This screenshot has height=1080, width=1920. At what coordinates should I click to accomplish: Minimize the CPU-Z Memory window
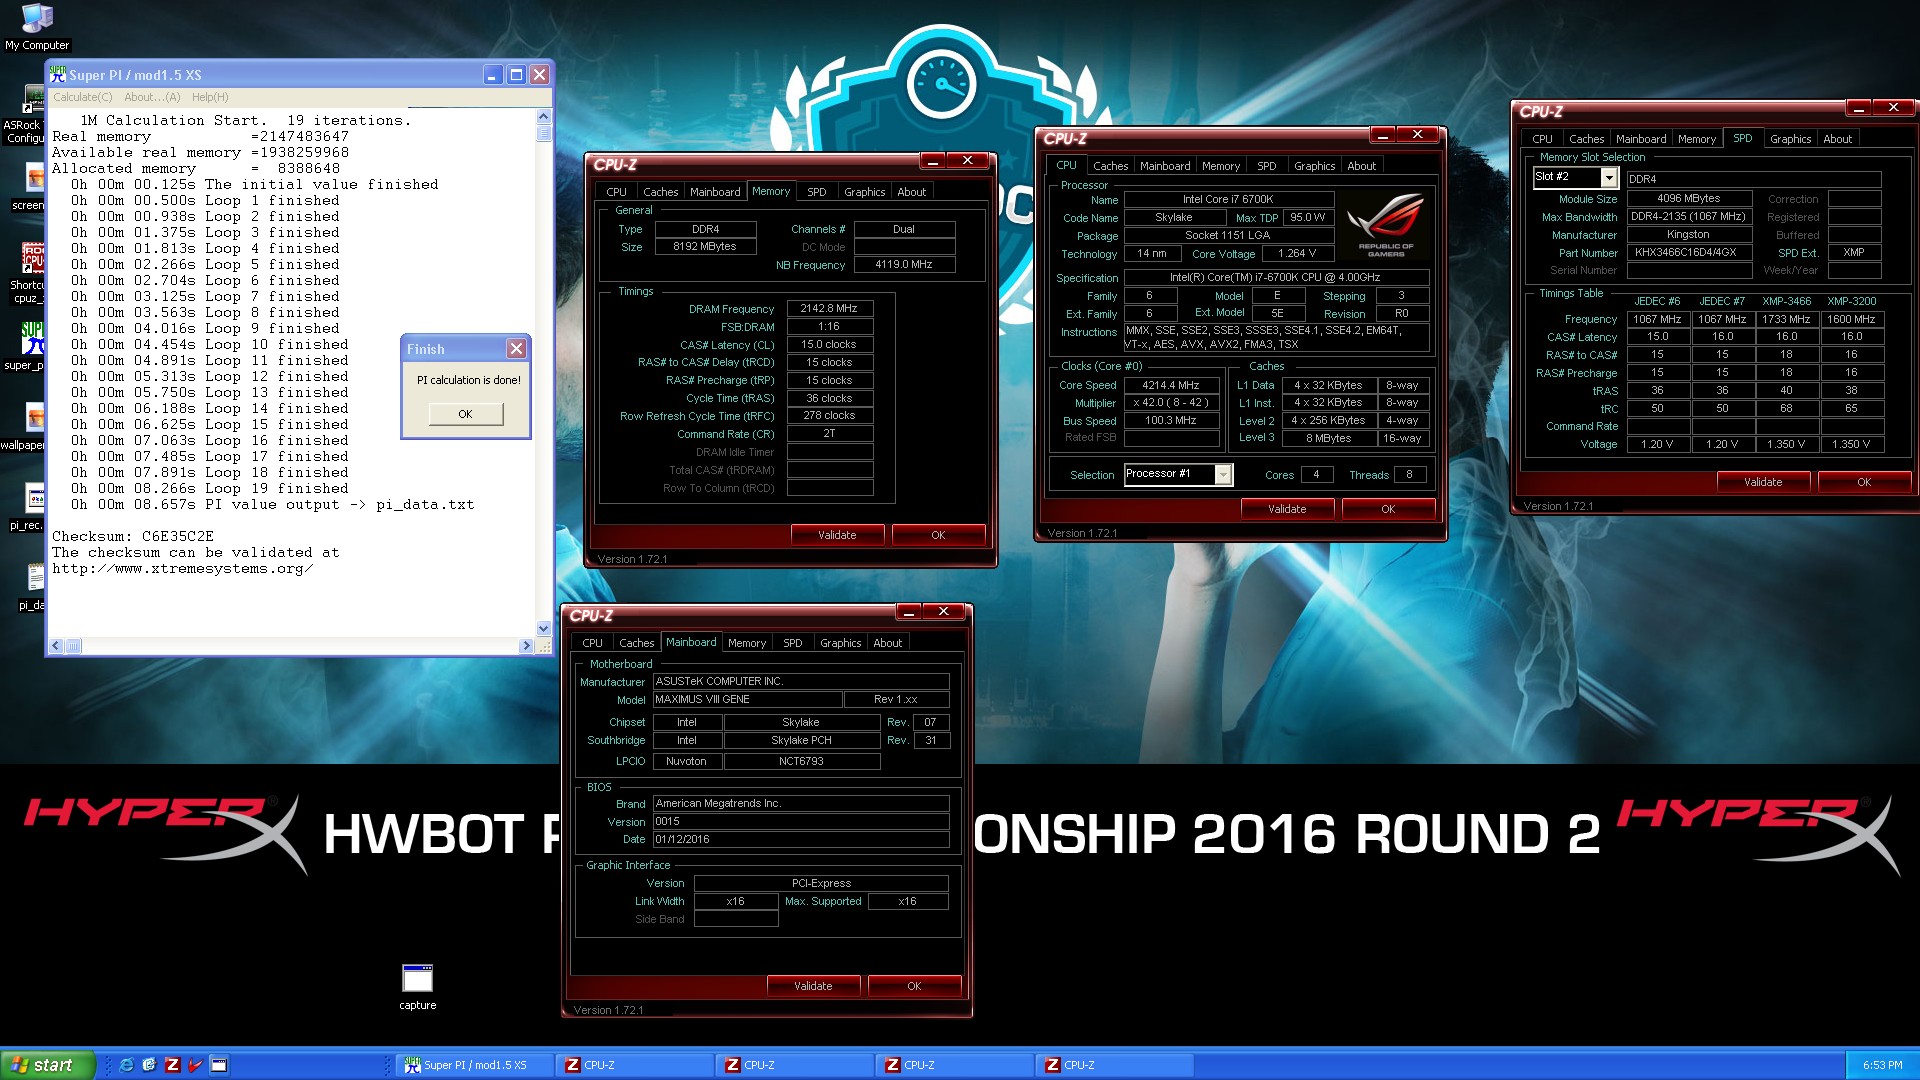[x=932, y=161]
